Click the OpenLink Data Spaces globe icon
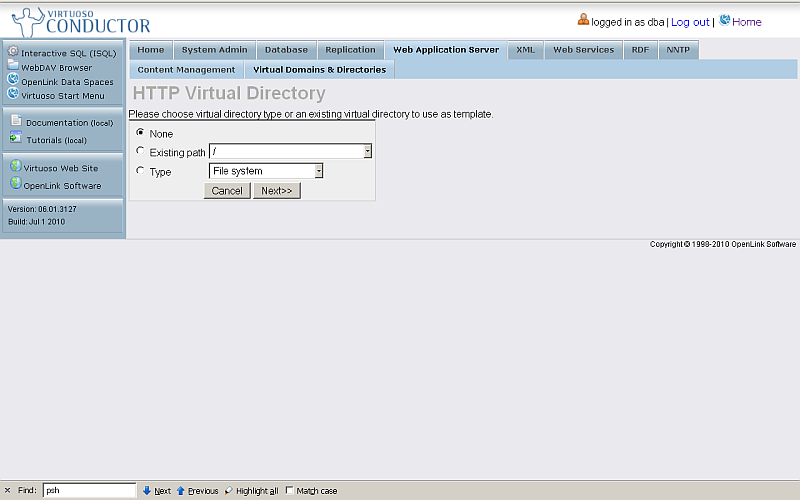Viewport: 800px width, 500px height. pyautogui.click(x=13, y=79)
